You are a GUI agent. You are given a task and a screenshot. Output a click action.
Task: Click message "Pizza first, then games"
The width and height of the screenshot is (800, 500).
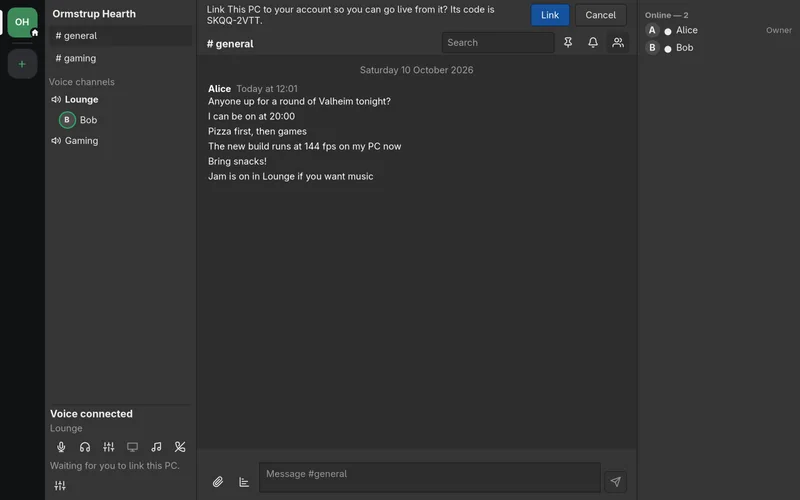click(257, 131)
